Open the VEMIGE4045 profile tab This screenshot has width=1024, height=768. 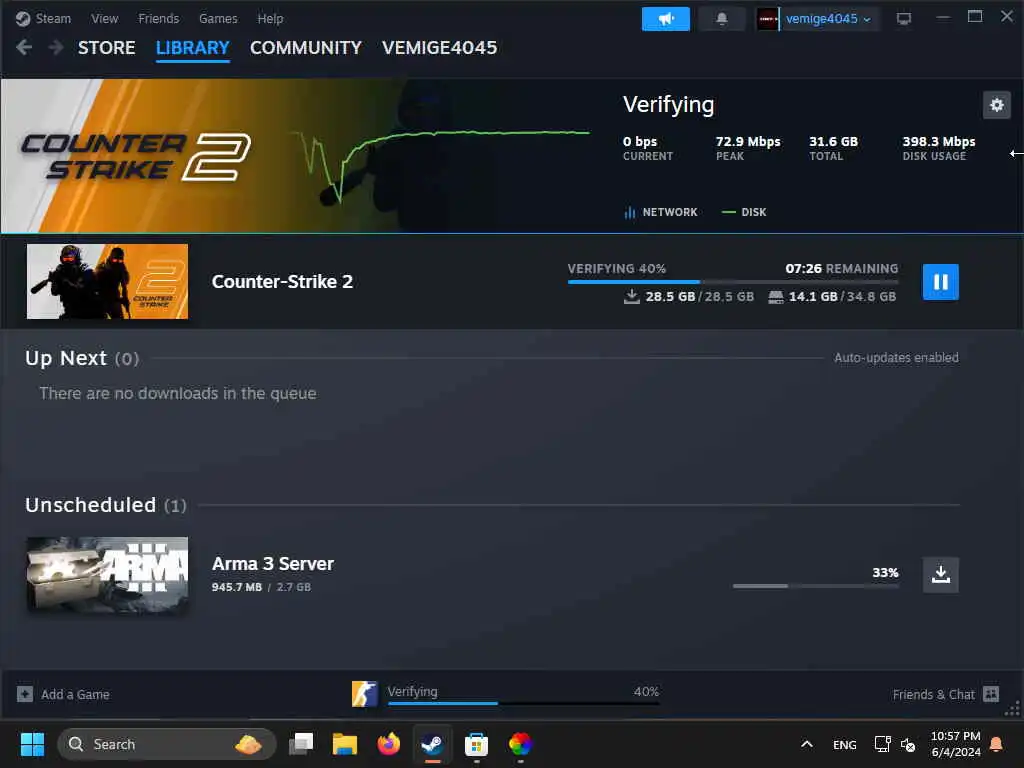point(440,48)
